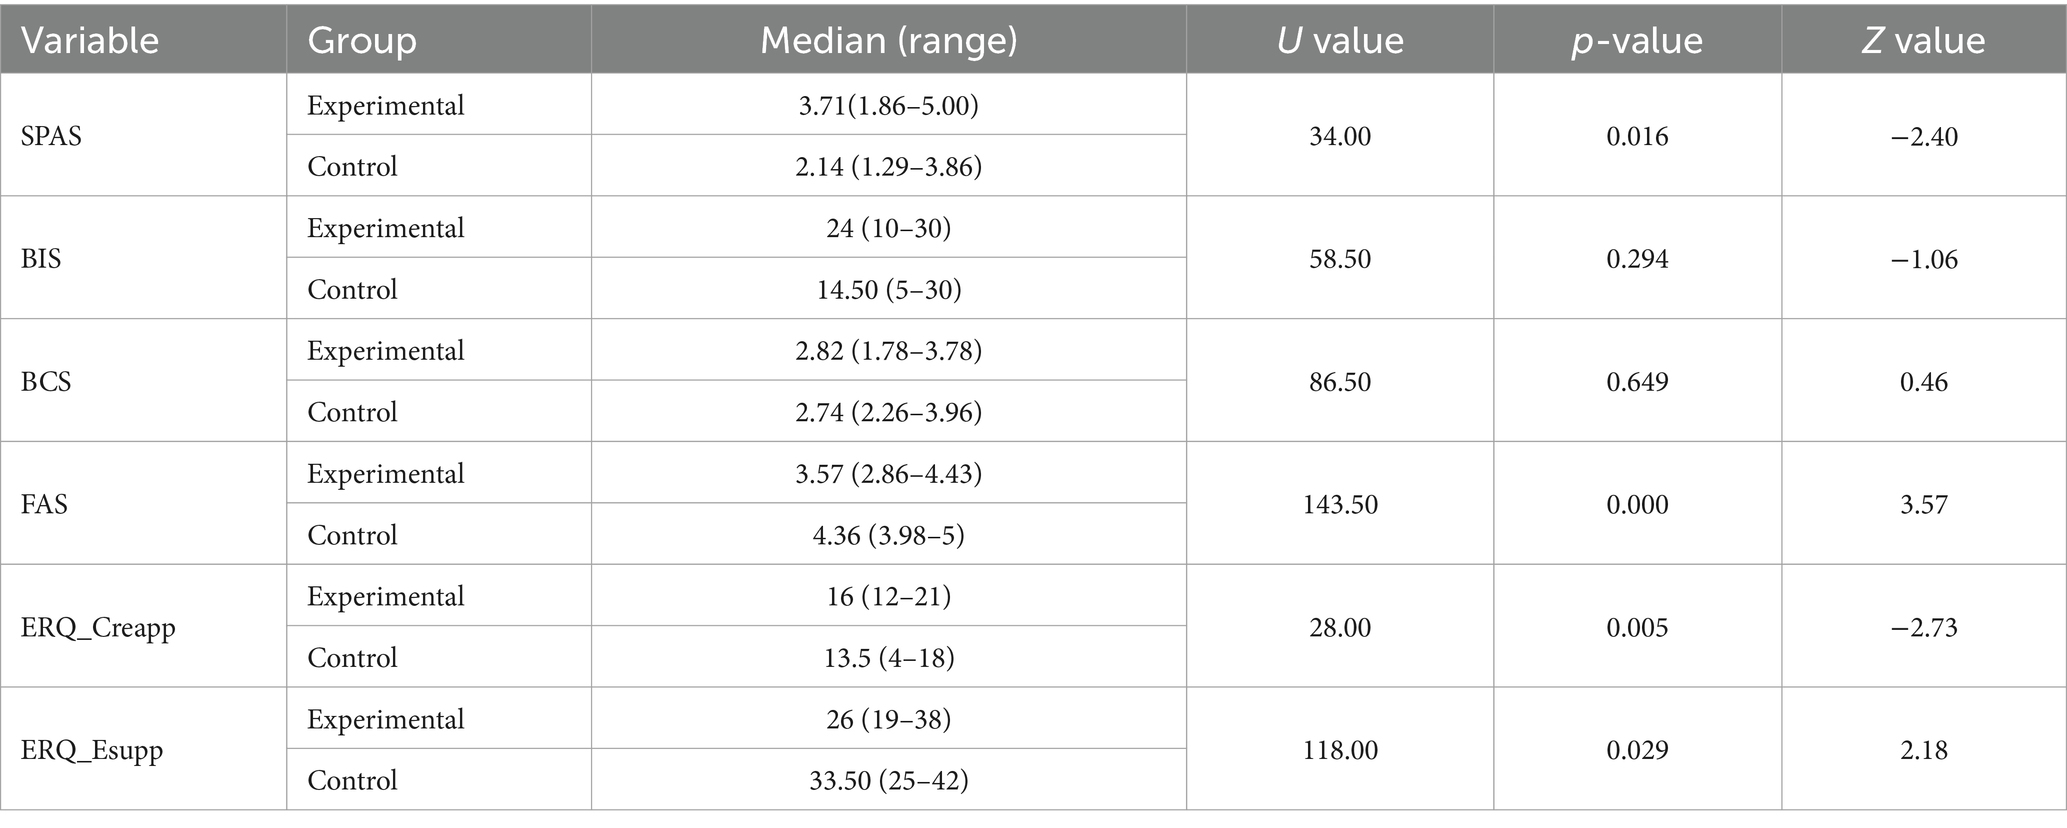
Task: Select the Z value column header
Action: tap(1924, 41)
